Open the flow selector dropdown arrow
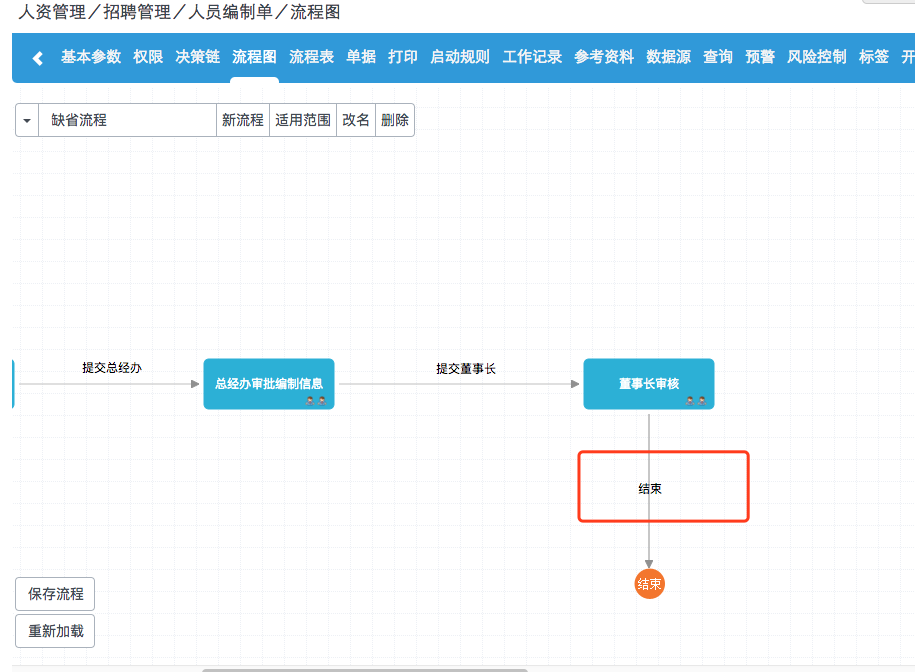 pos(26,120)
